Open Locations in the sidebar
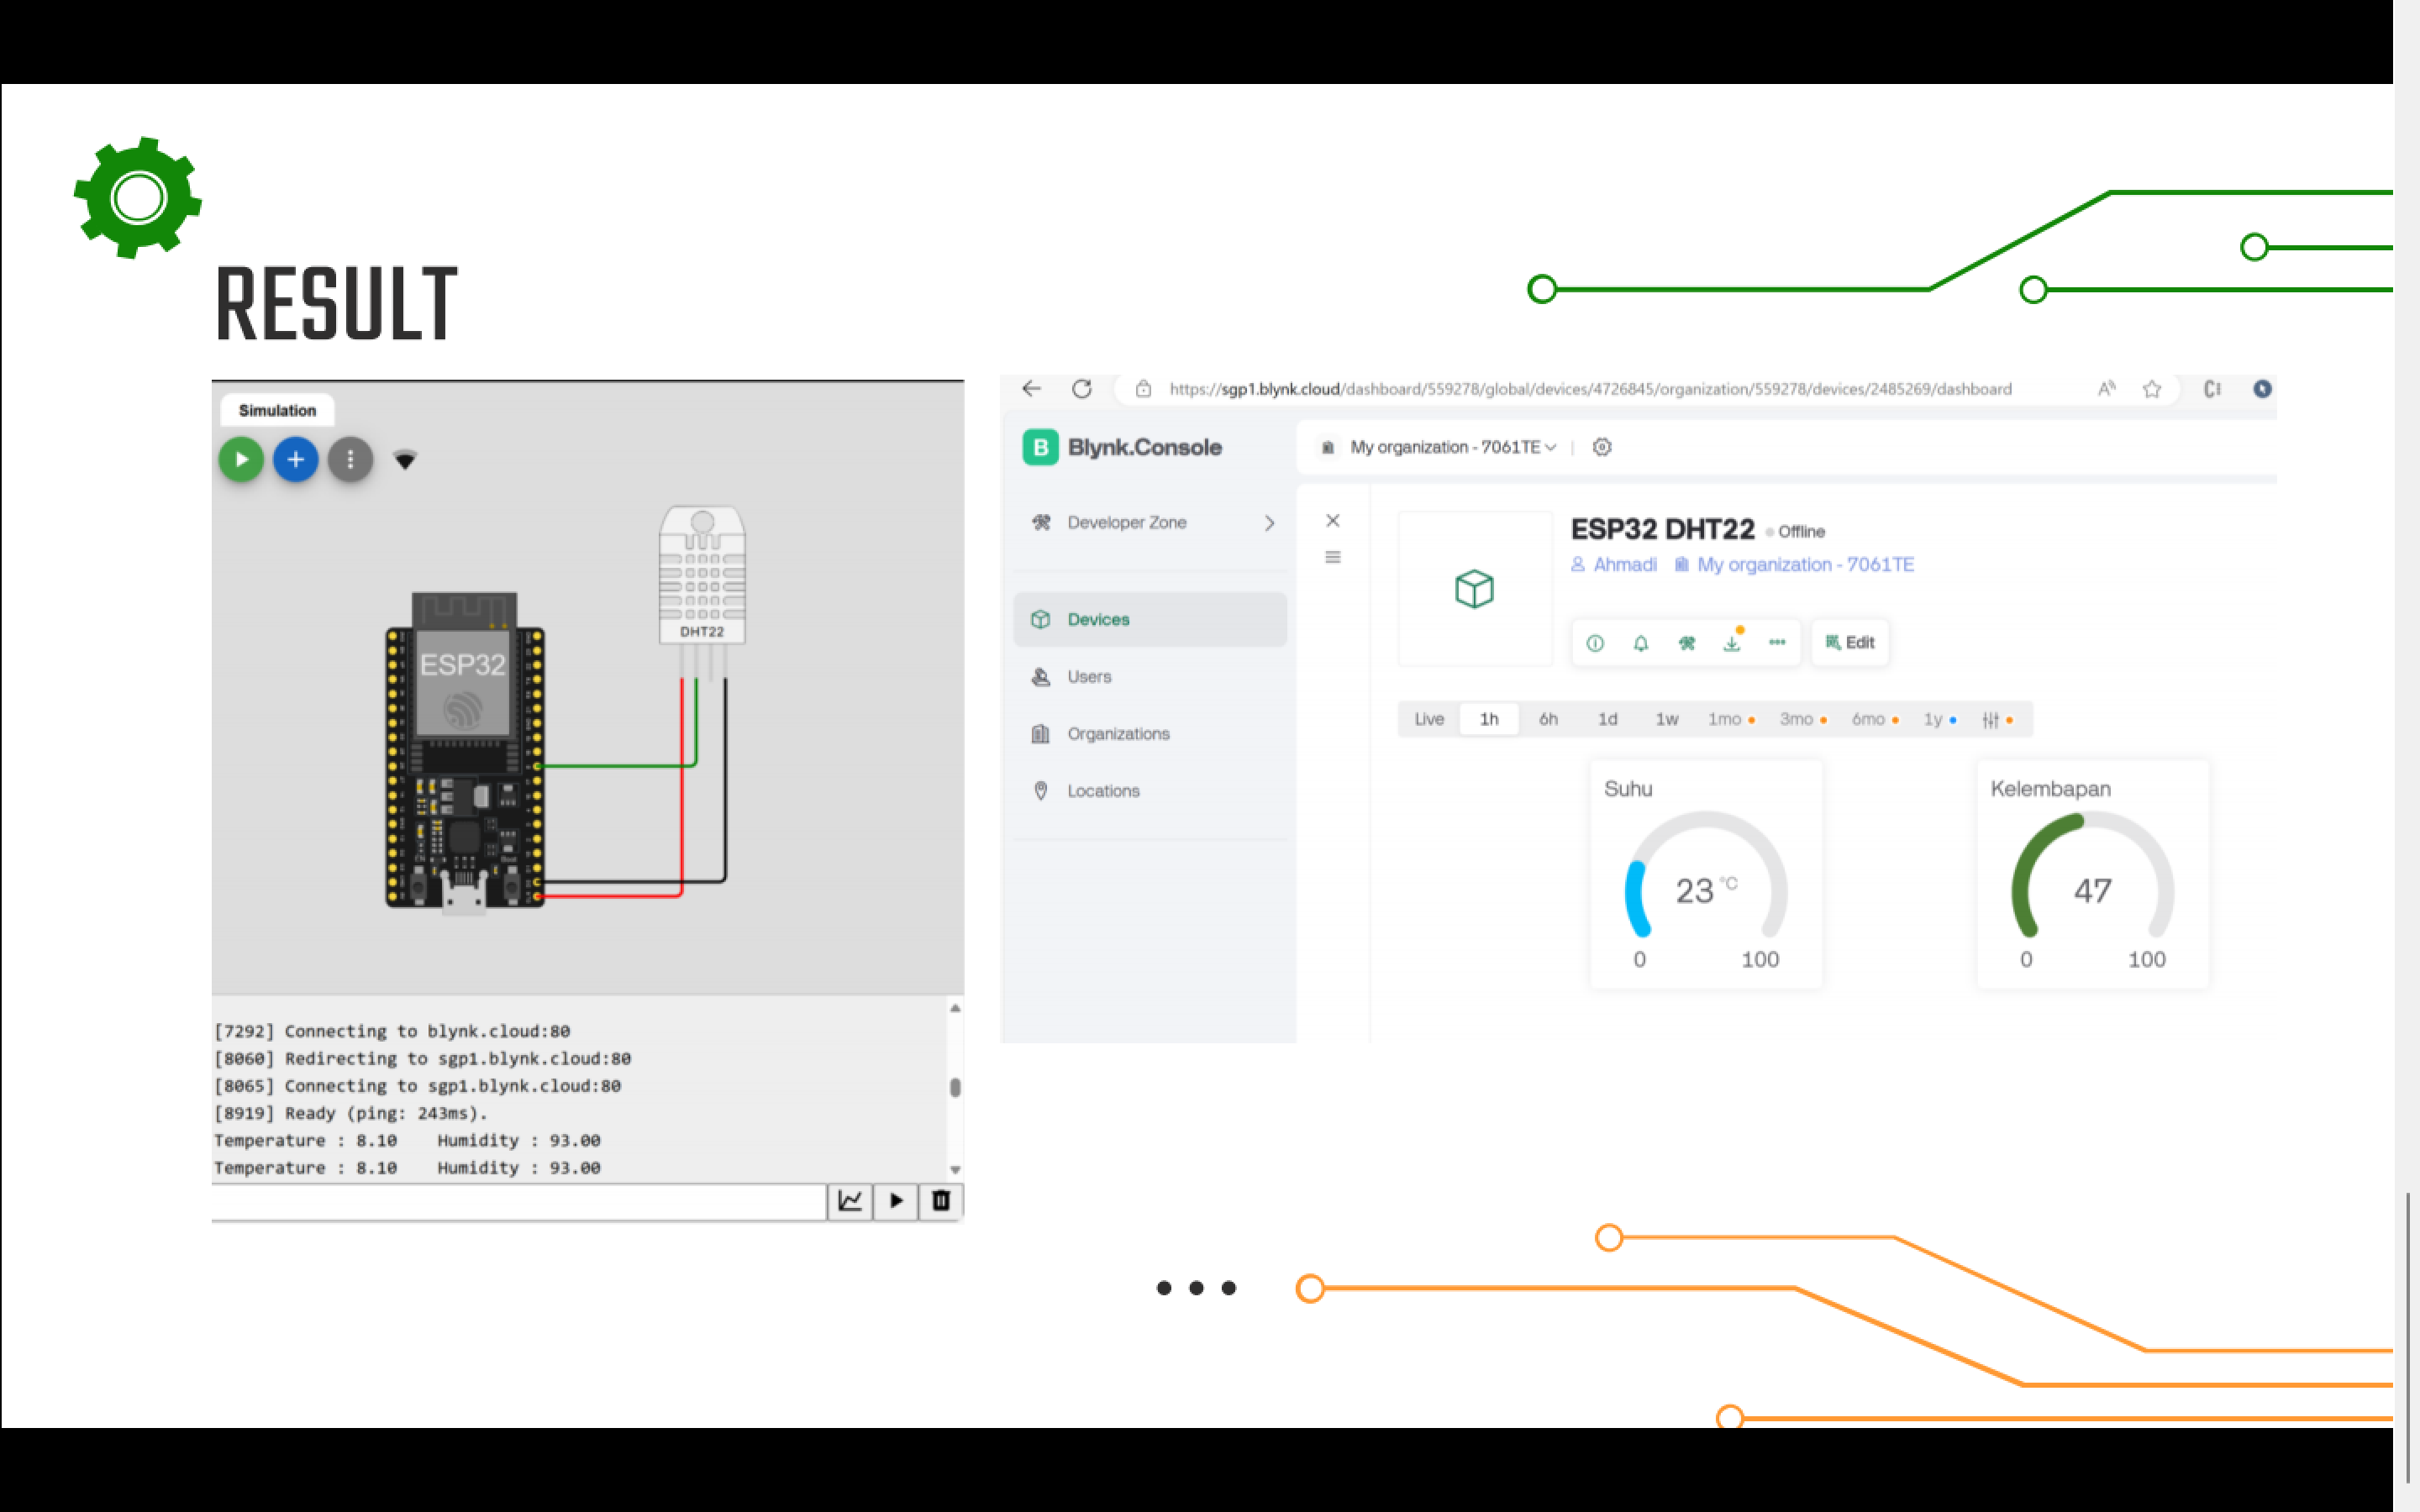The width and height of the screenshot is (2420, 1512). pyautogui.click(x=1151, y=791)
